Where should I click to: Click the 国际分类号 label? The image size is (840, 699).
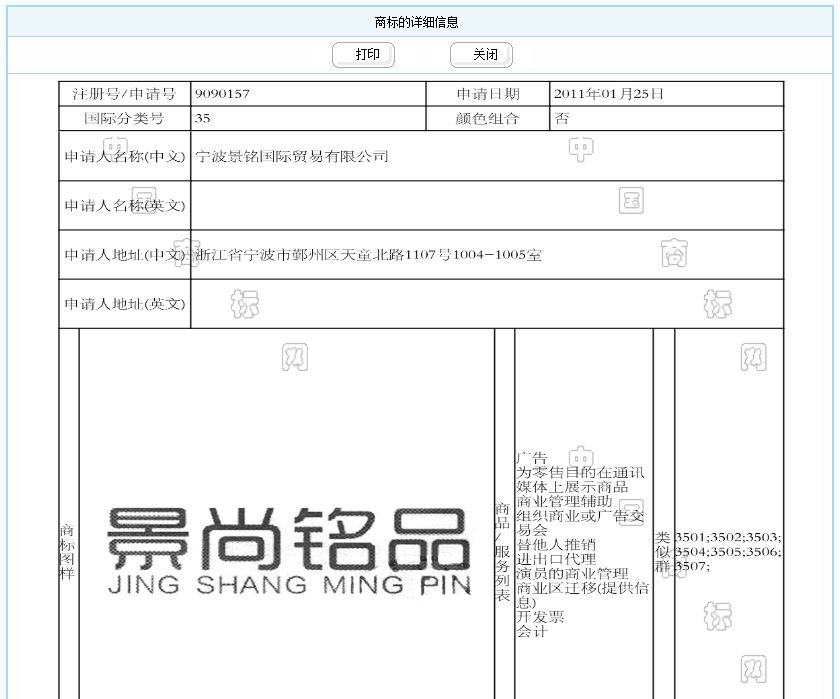point(124,118)
